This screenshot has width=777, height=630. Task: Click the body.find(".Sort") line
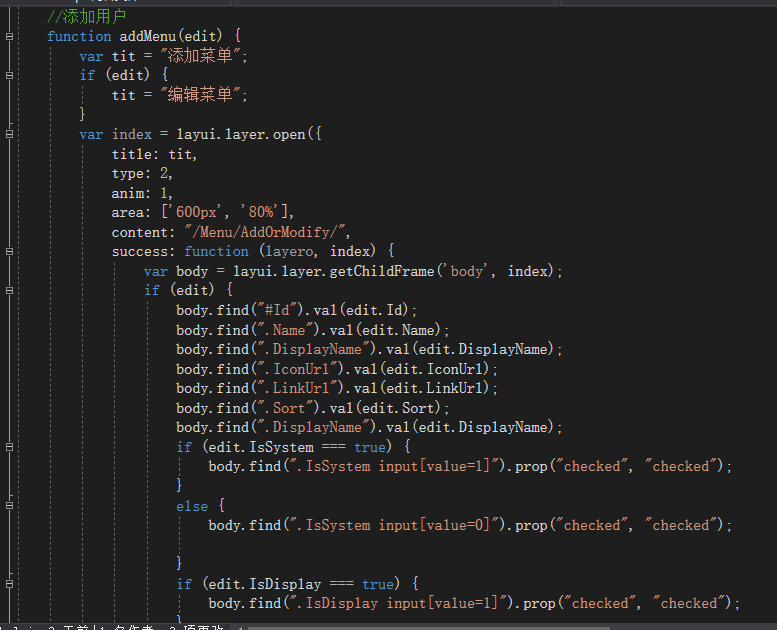313,408
